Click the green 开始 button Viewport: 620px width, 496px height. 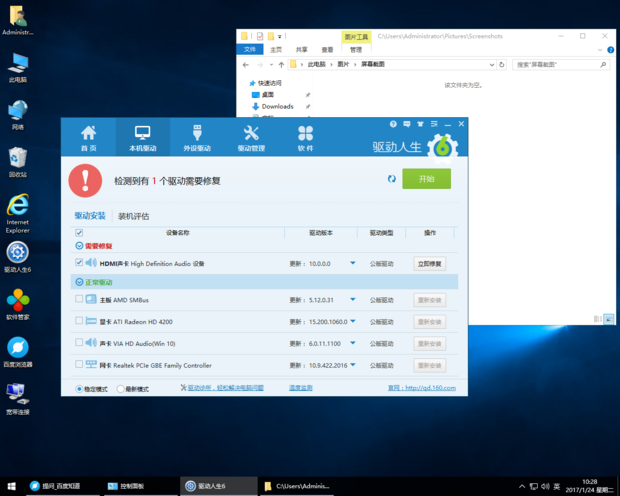point(427,179)
